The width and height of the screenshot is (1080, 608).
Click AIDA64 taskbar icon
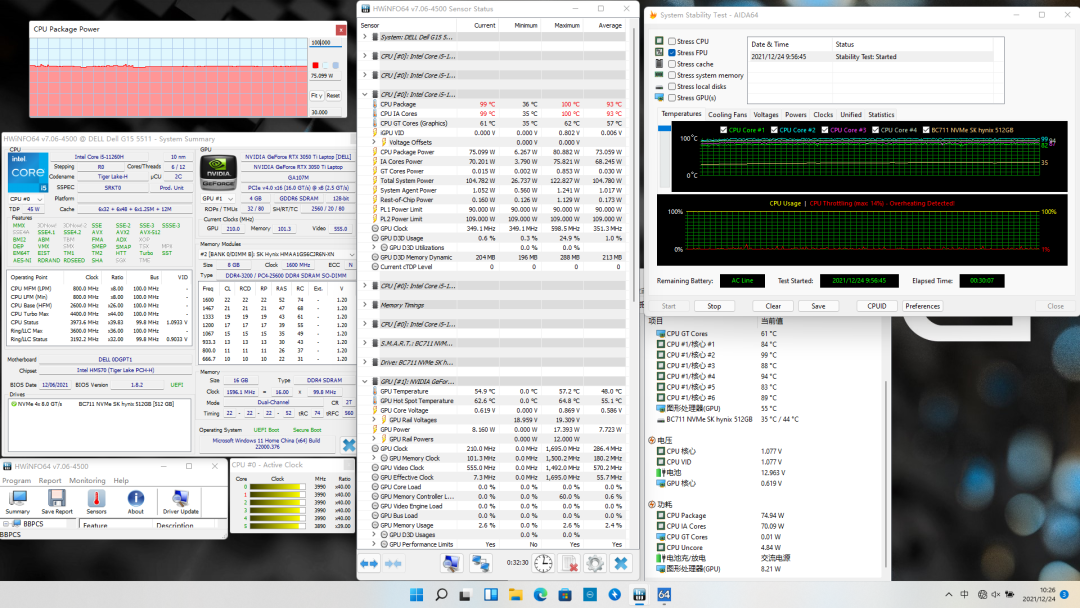(x=664, y=595)
